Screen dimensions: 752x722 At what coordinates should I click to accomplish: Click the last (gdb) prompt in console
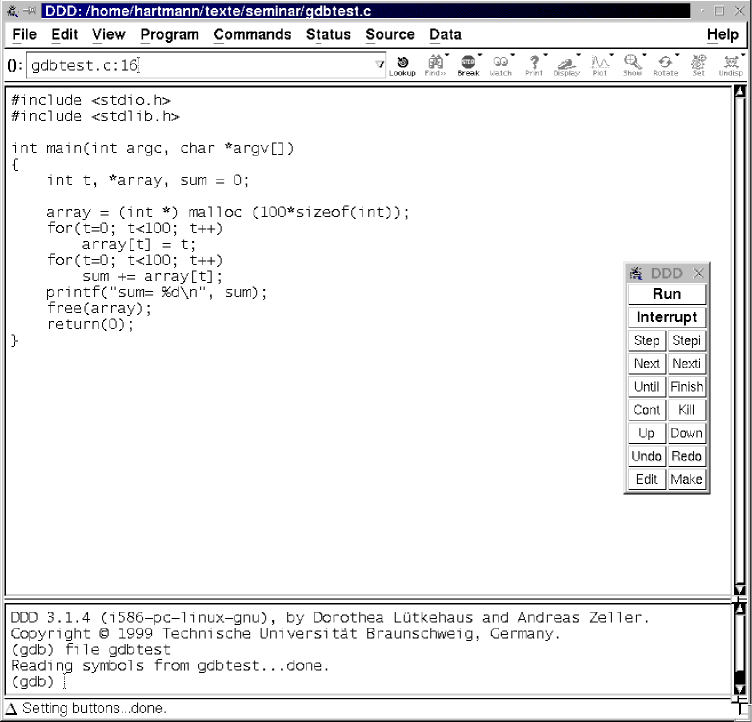(x=32, y=682)
